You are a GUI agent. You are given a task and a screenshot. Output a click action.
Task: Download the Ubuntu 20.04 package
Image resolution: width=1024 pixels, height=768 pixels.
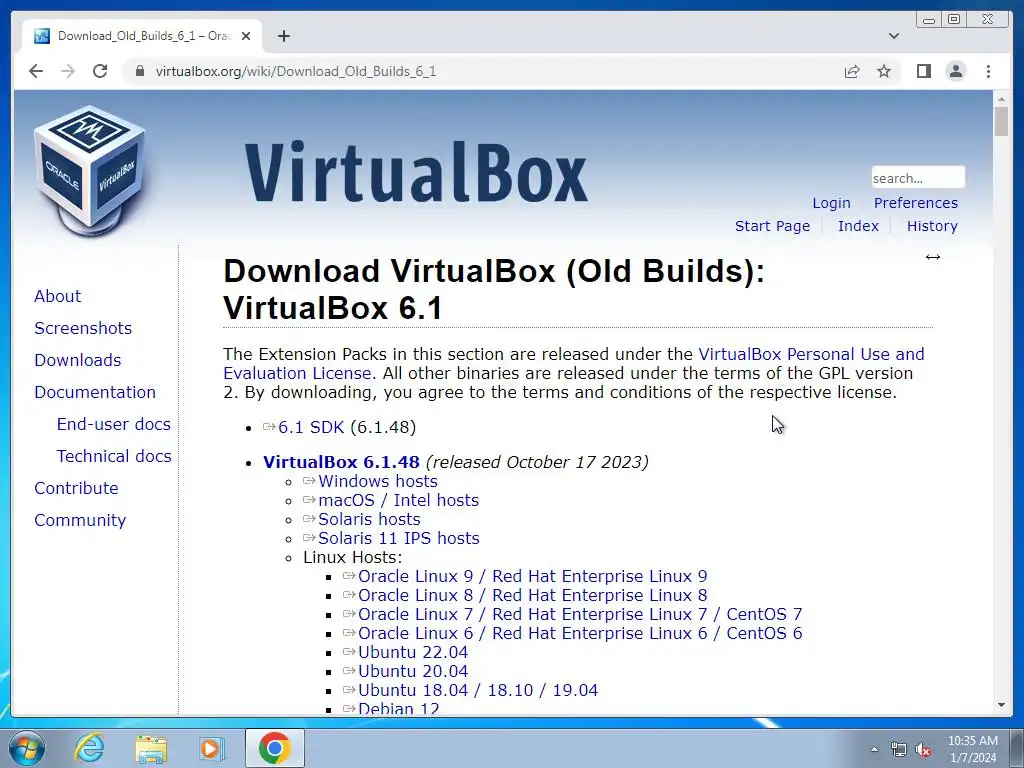[413, 671]
